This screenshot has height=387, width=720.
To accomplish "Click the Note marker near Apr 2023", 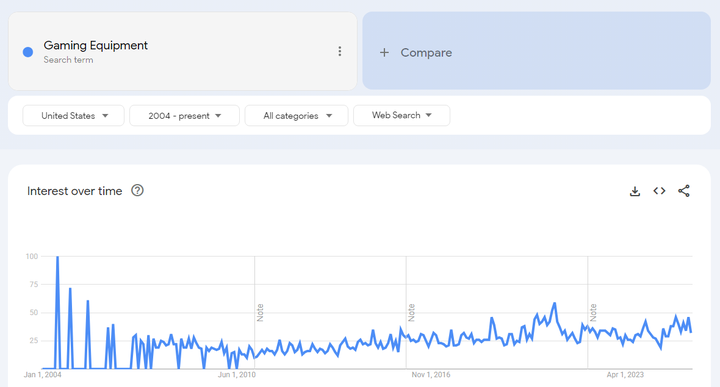I will click(x=593, y=313).
